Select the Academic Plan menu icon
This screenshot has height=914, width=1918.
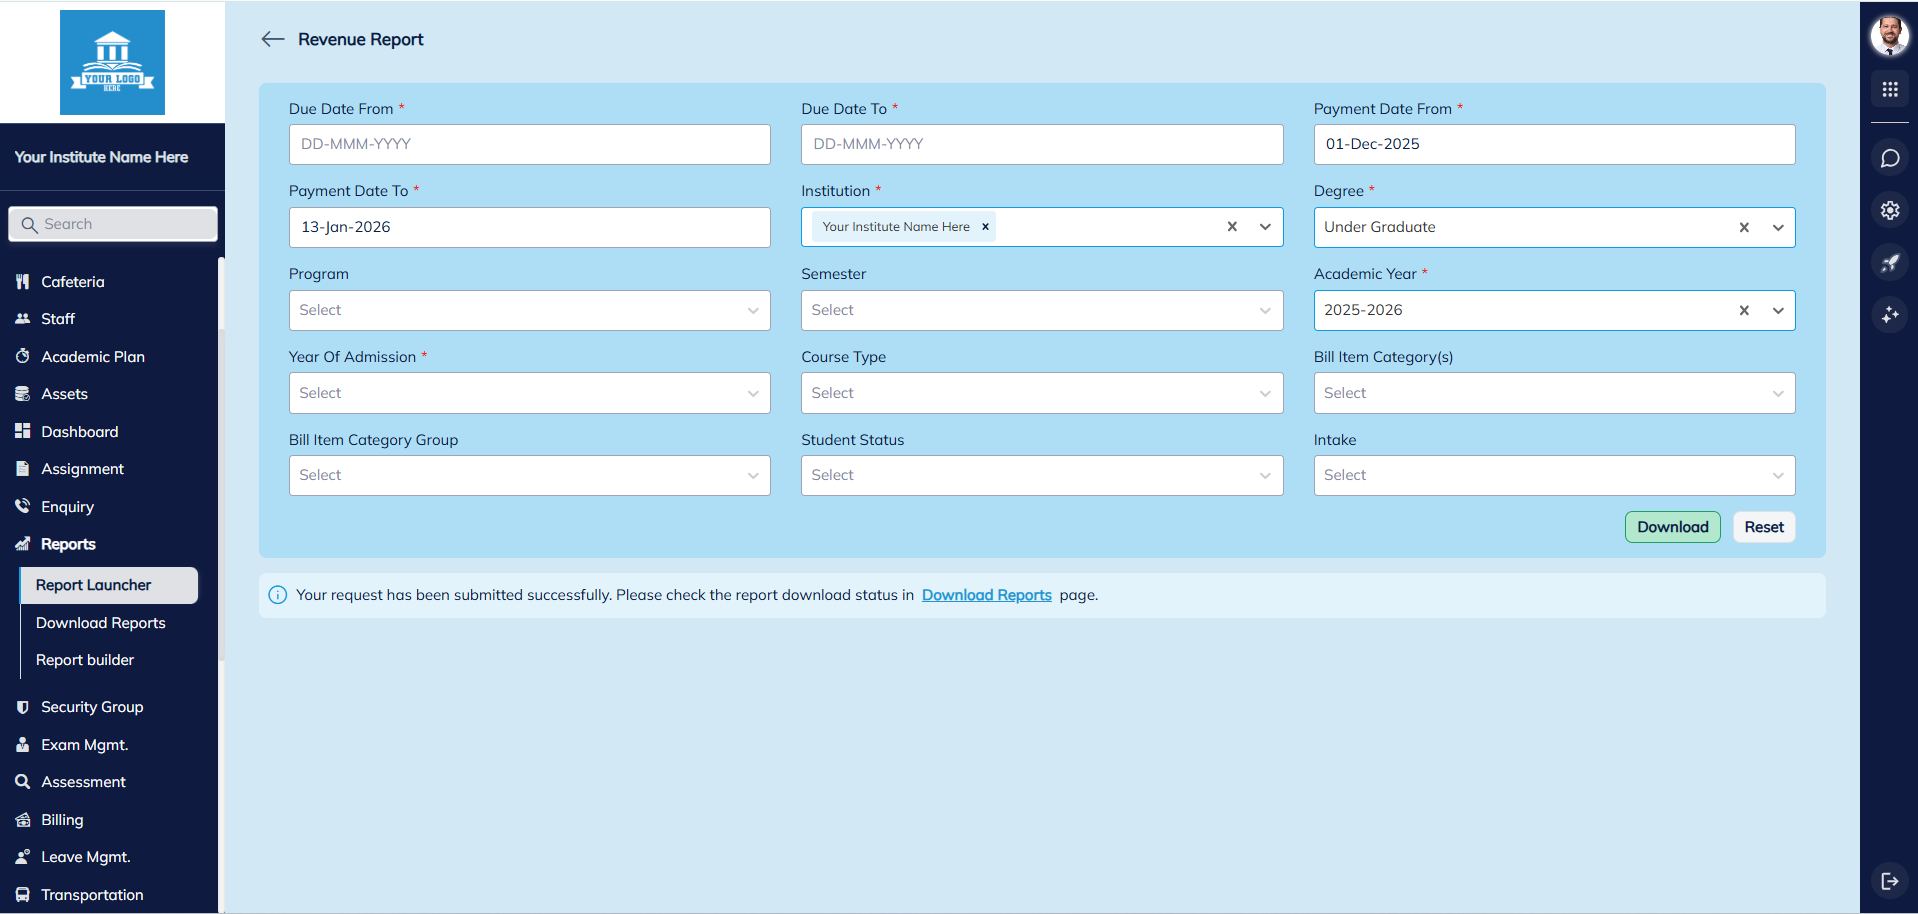[x=23, y=356]
